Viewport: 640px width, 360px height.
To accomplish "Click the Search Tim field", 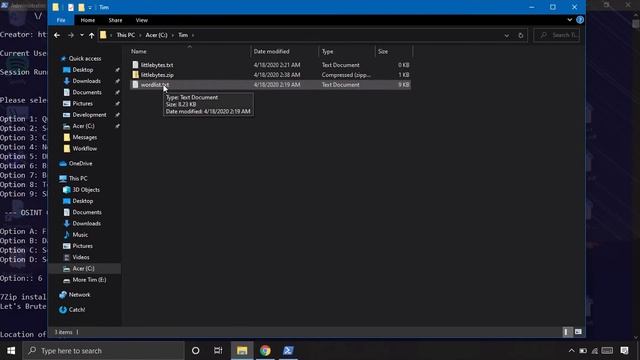I will point(557,36).
